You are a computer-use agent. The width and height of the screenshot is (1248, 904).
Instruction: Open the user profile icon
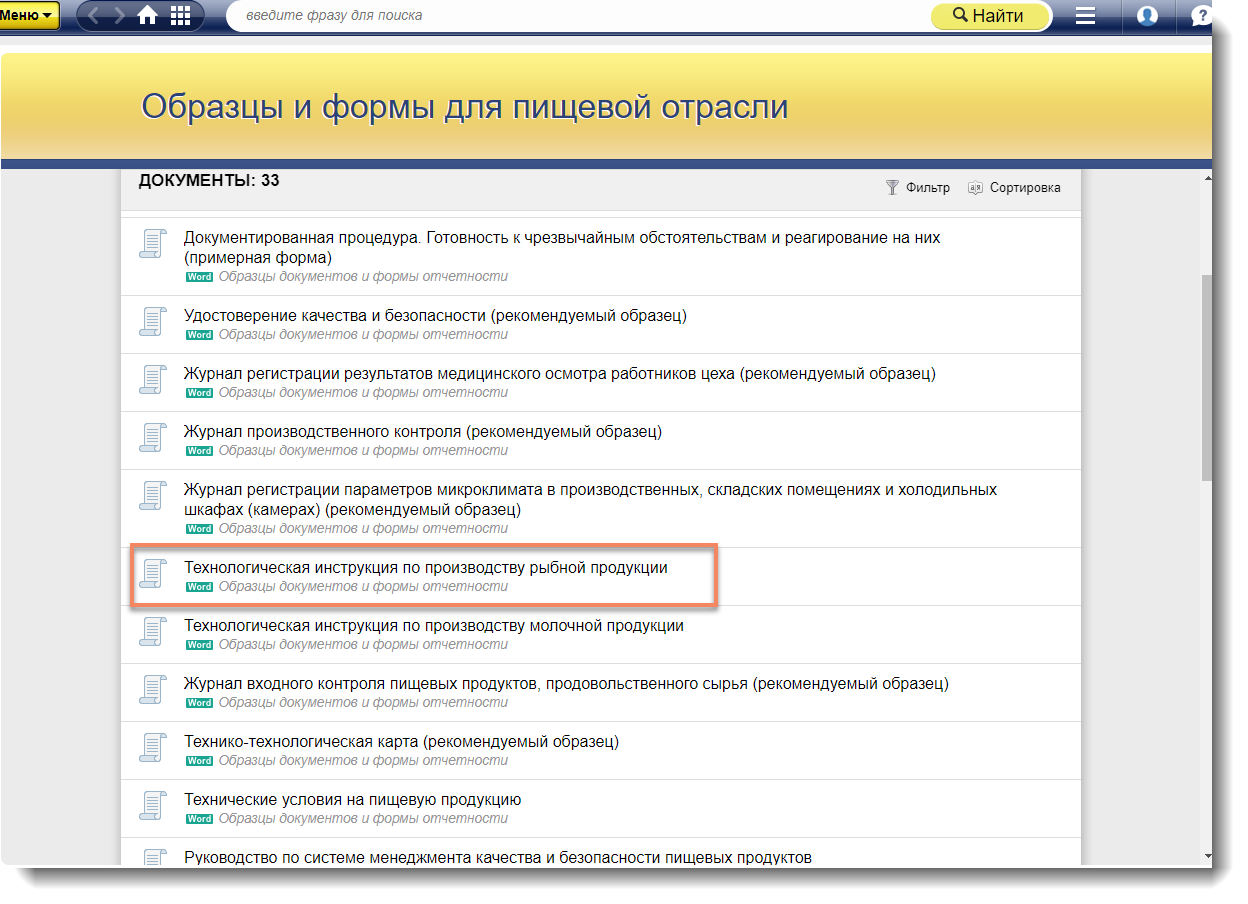click(1147, 16)
